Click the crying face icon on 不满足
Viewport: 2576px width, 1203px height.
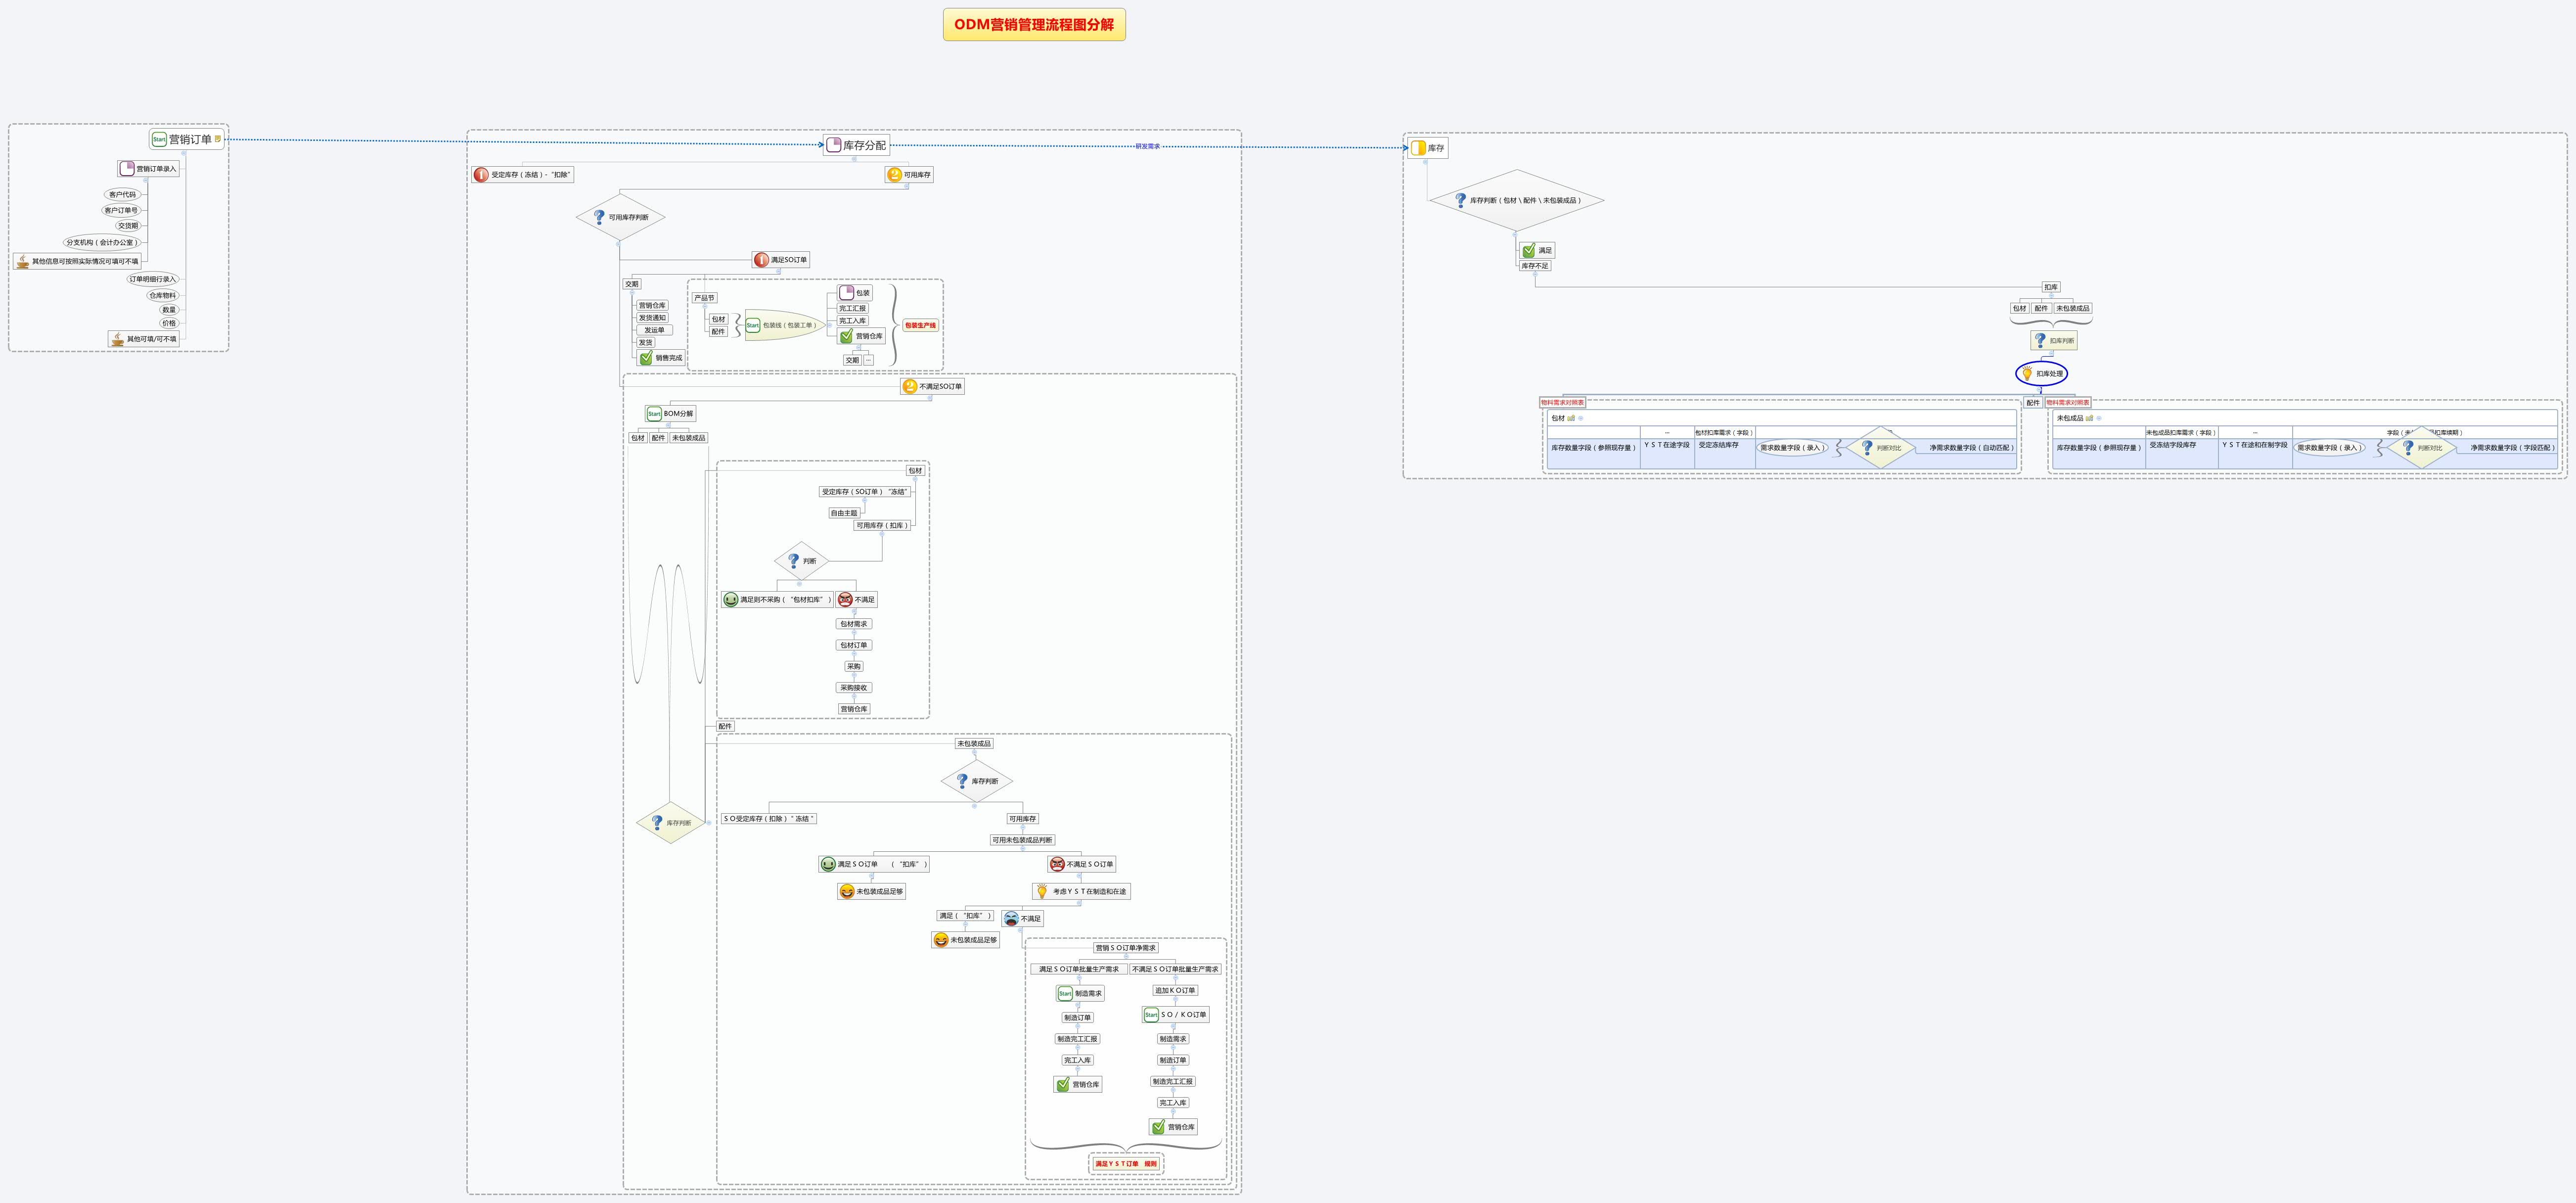pos(1011,918)
